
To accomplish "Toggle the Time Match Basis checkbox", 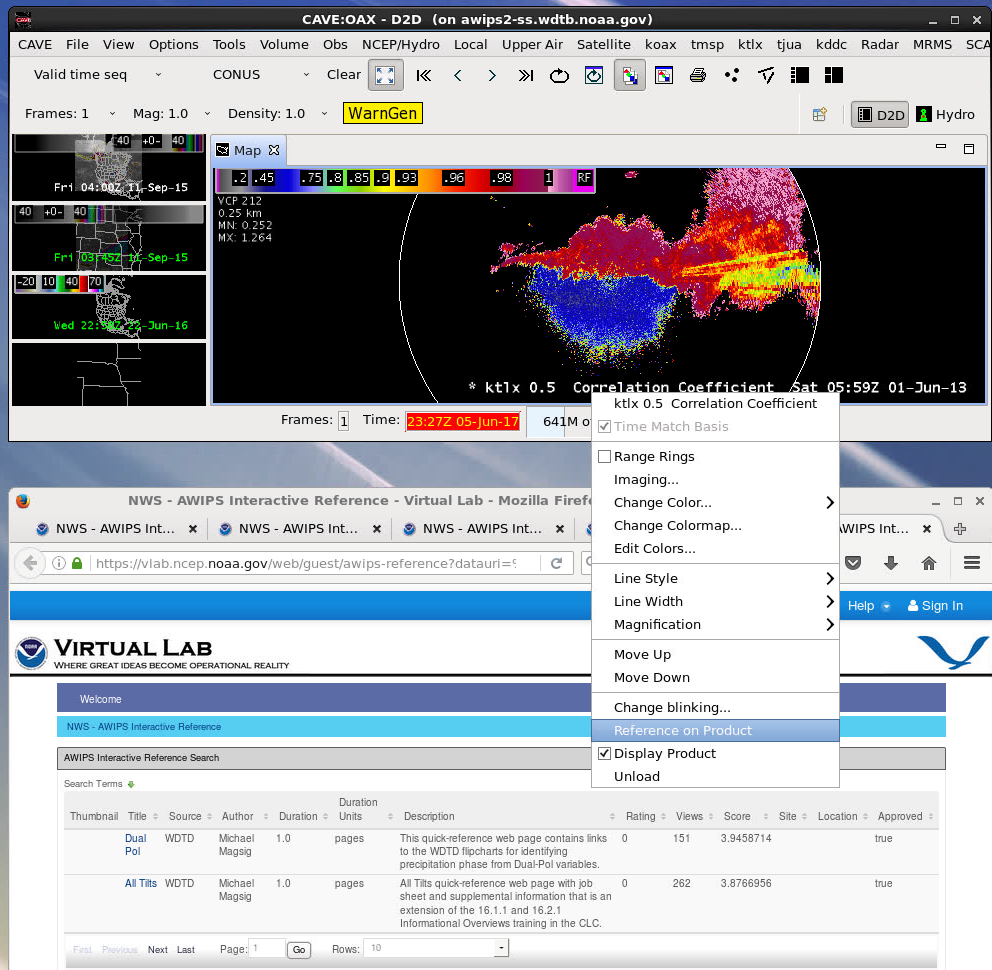I will [604, 426].
